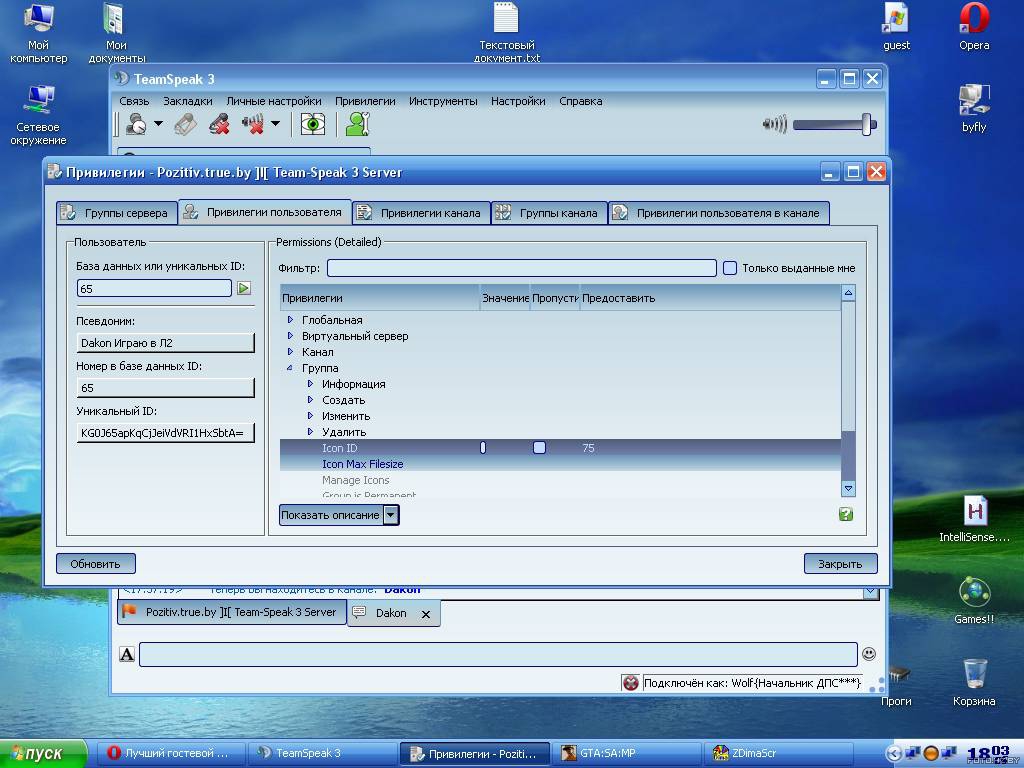Click the Обновить button
The image size is (1024, 768).
(x=95, y=564)
